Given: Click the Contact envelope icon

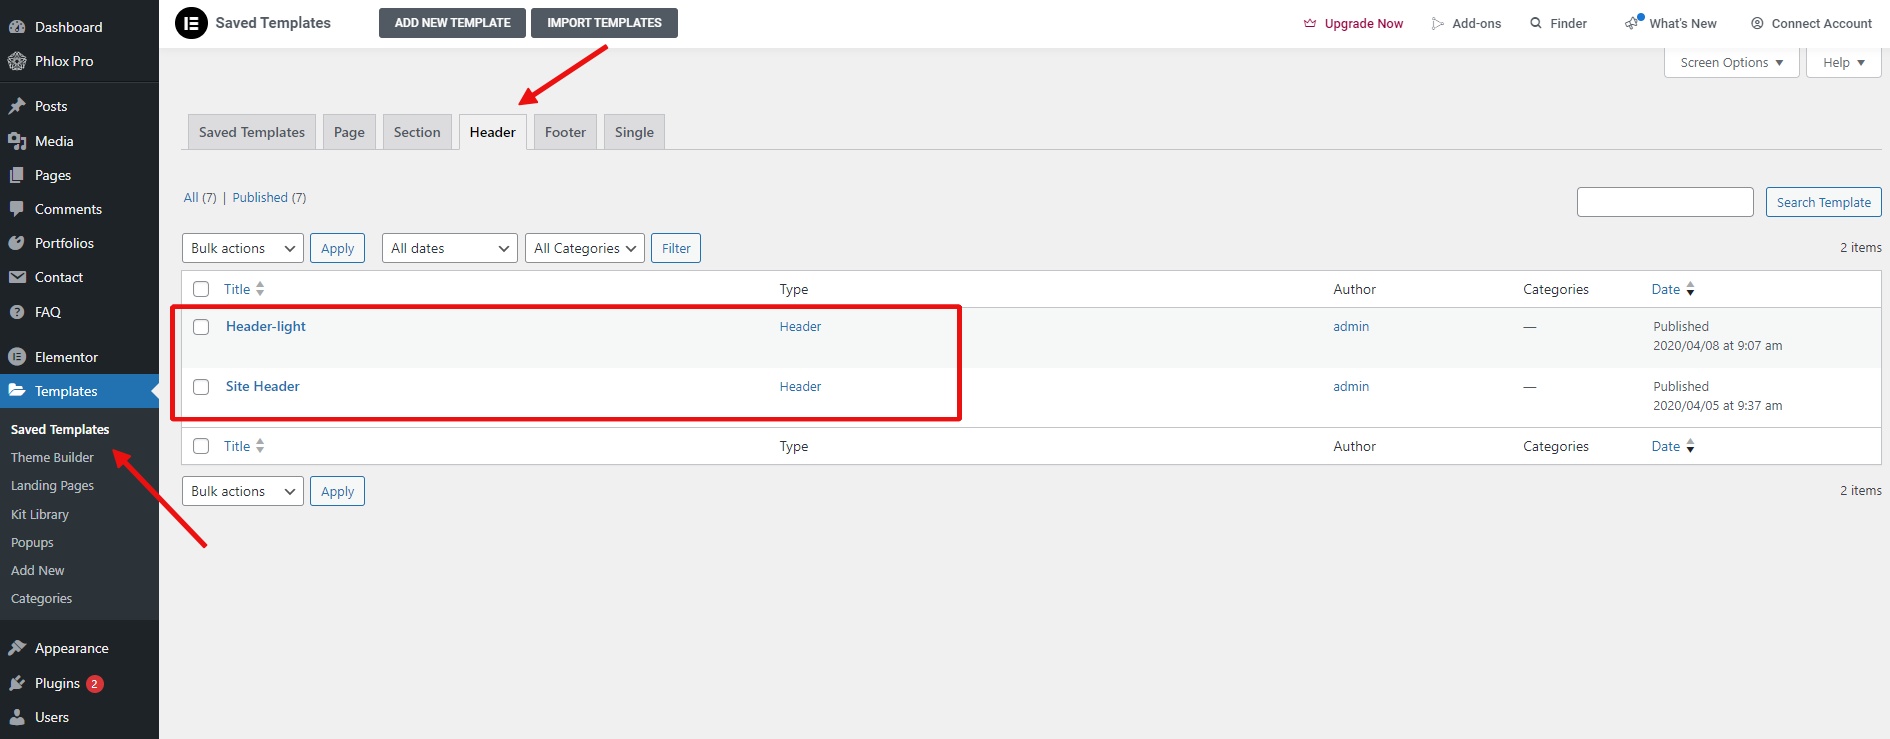Looking at the screenshot, I should [17, 277].
